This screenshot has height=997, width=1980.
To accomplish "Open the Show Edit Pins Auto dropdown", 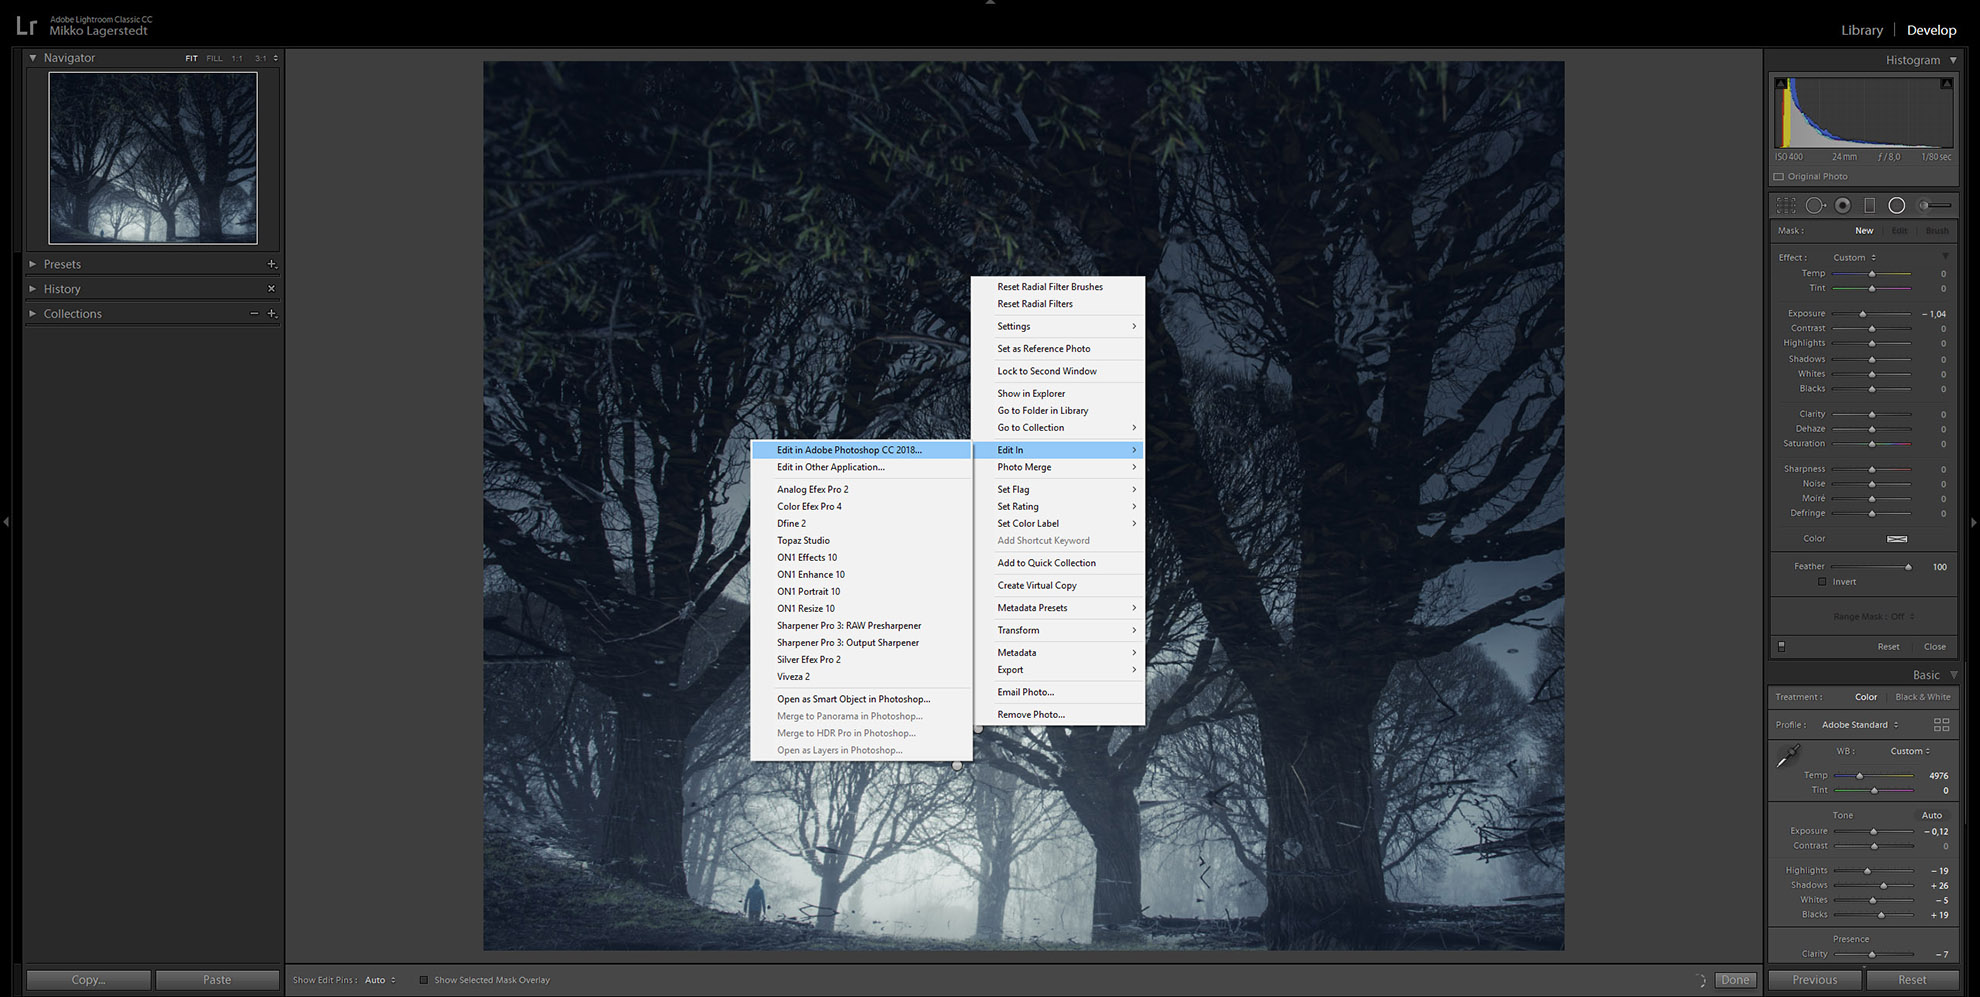I will (x=380, y=980).
